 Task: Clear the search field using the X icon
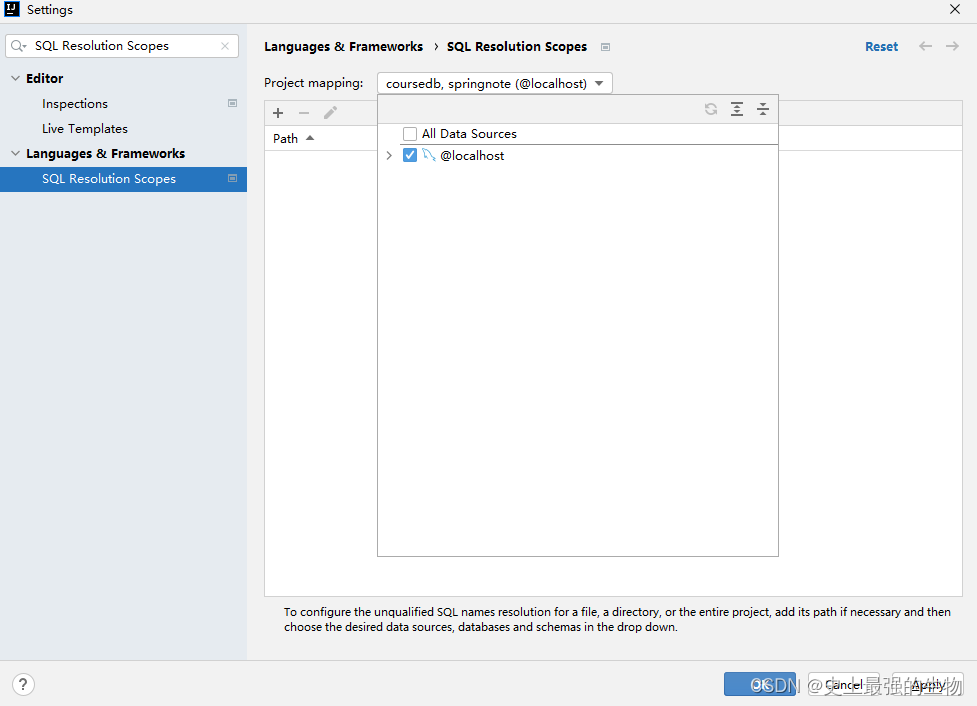tap(226, 45)
